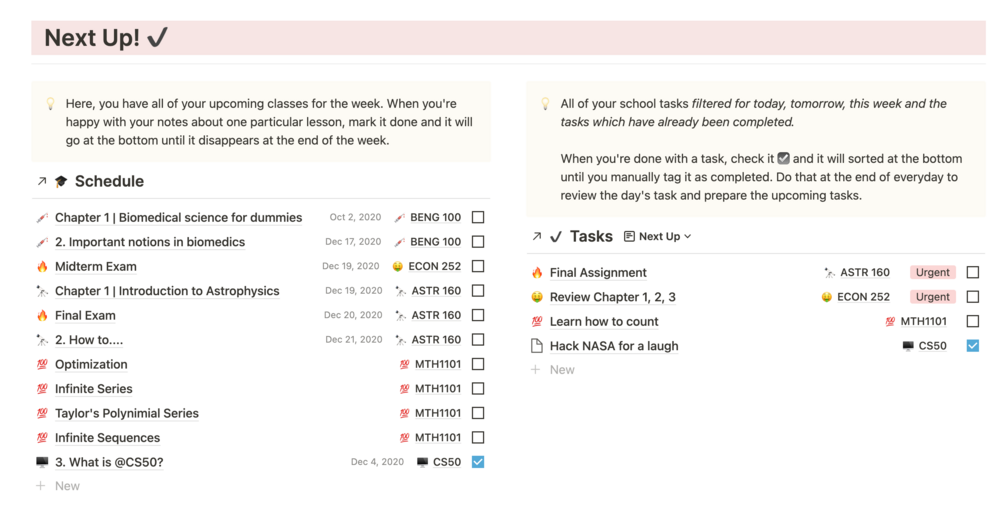Click the arrow icon next to Schedule heading
The image size is (1005, 520).
pos(41,181)
